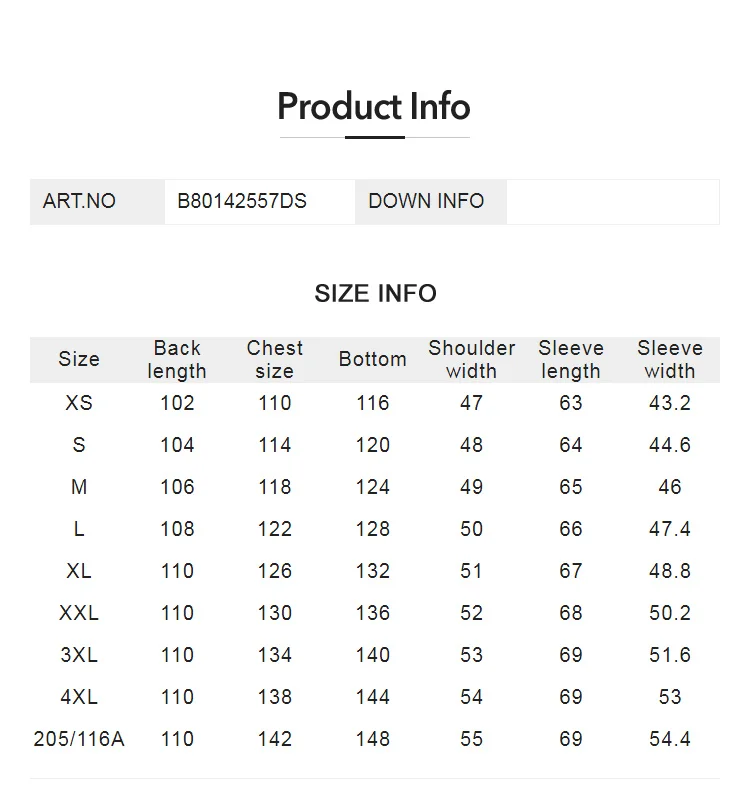Select the DOWN INFO label cell
The image size is (750, 799).
426,201
